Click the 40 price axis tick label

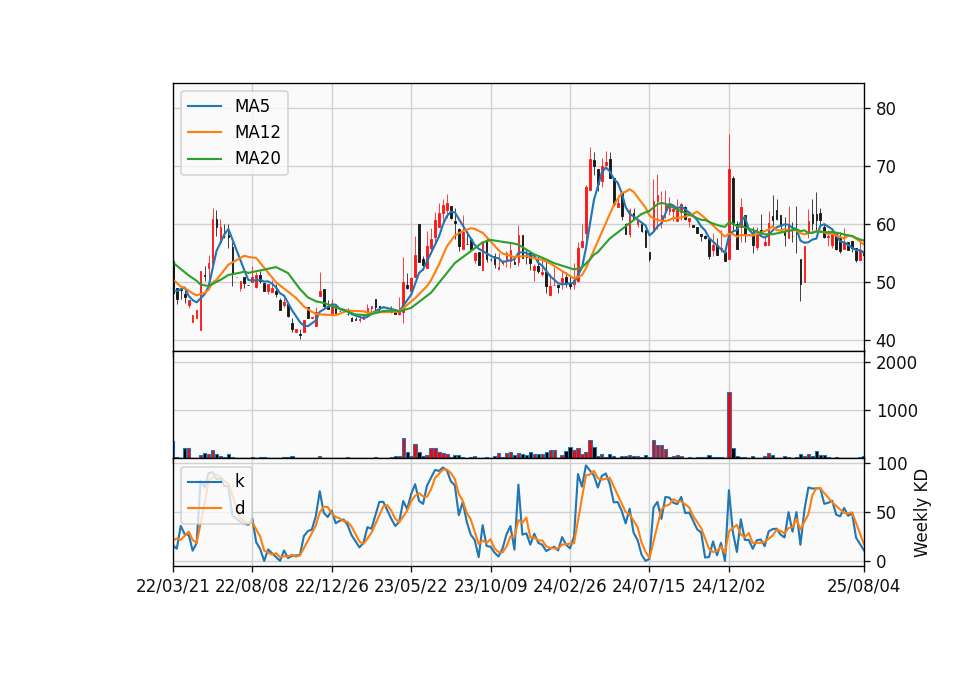coord(885,340)
